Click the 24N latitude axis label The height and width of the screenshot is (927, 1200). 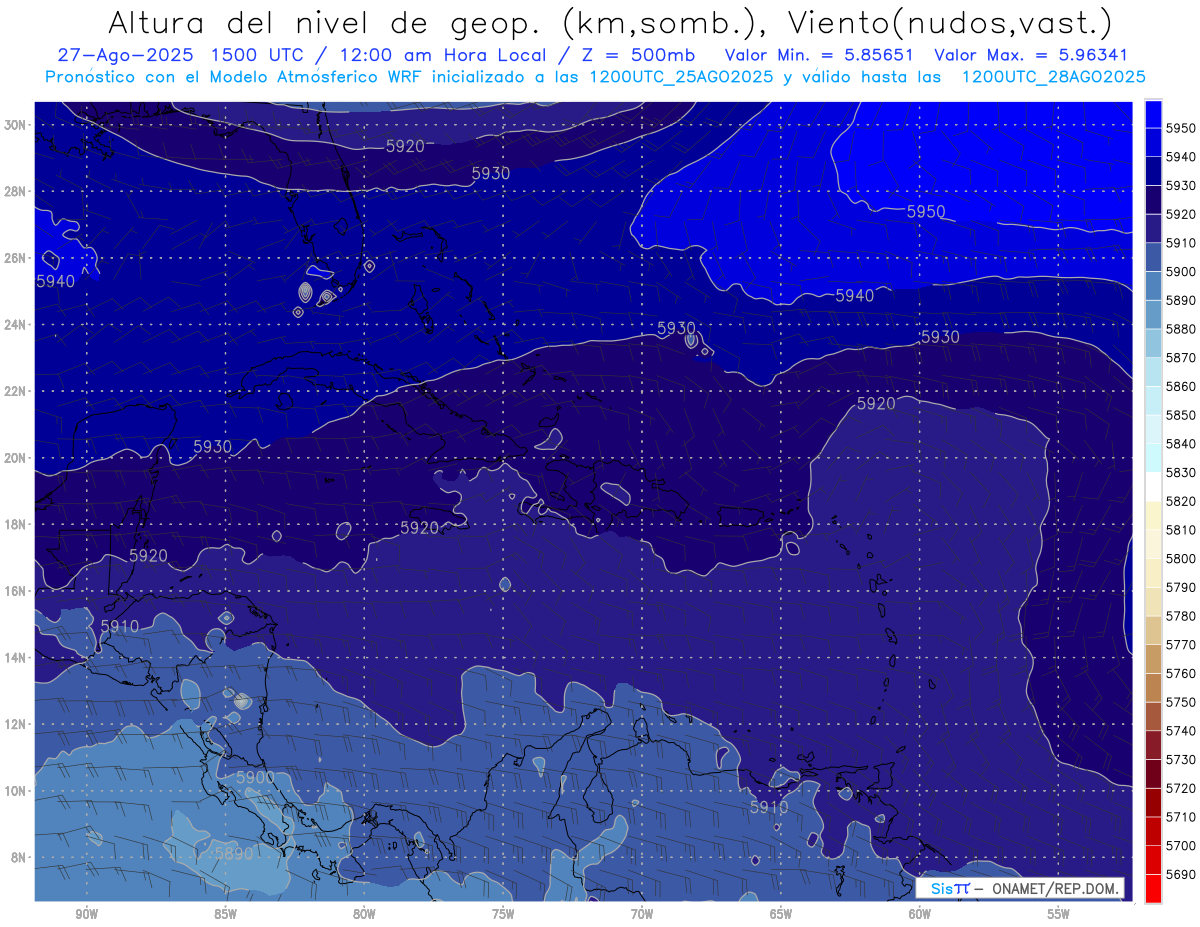point(15,325)
